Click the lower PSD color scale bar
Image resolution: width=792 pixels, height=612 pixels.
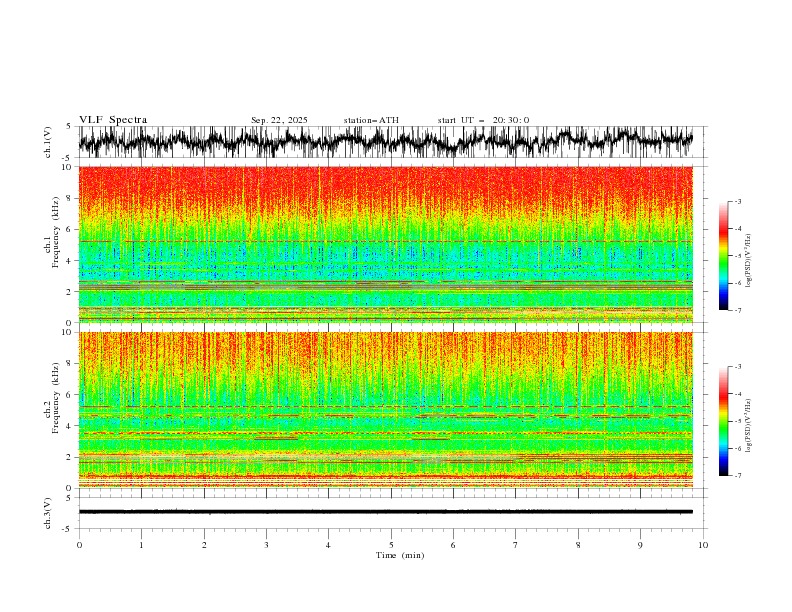(723, 421)
